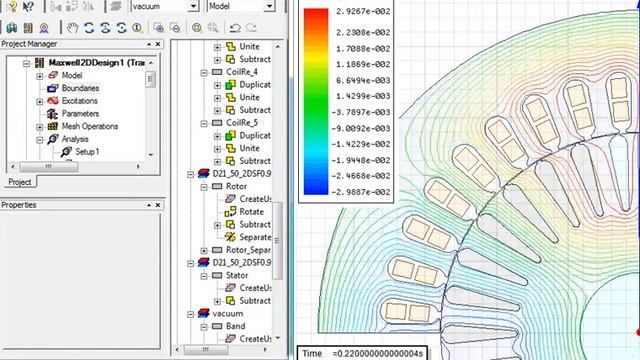Click the first rotate view icon
This screenshot has width=640, height=360.
pyautogui.click(x=89, y=28)
